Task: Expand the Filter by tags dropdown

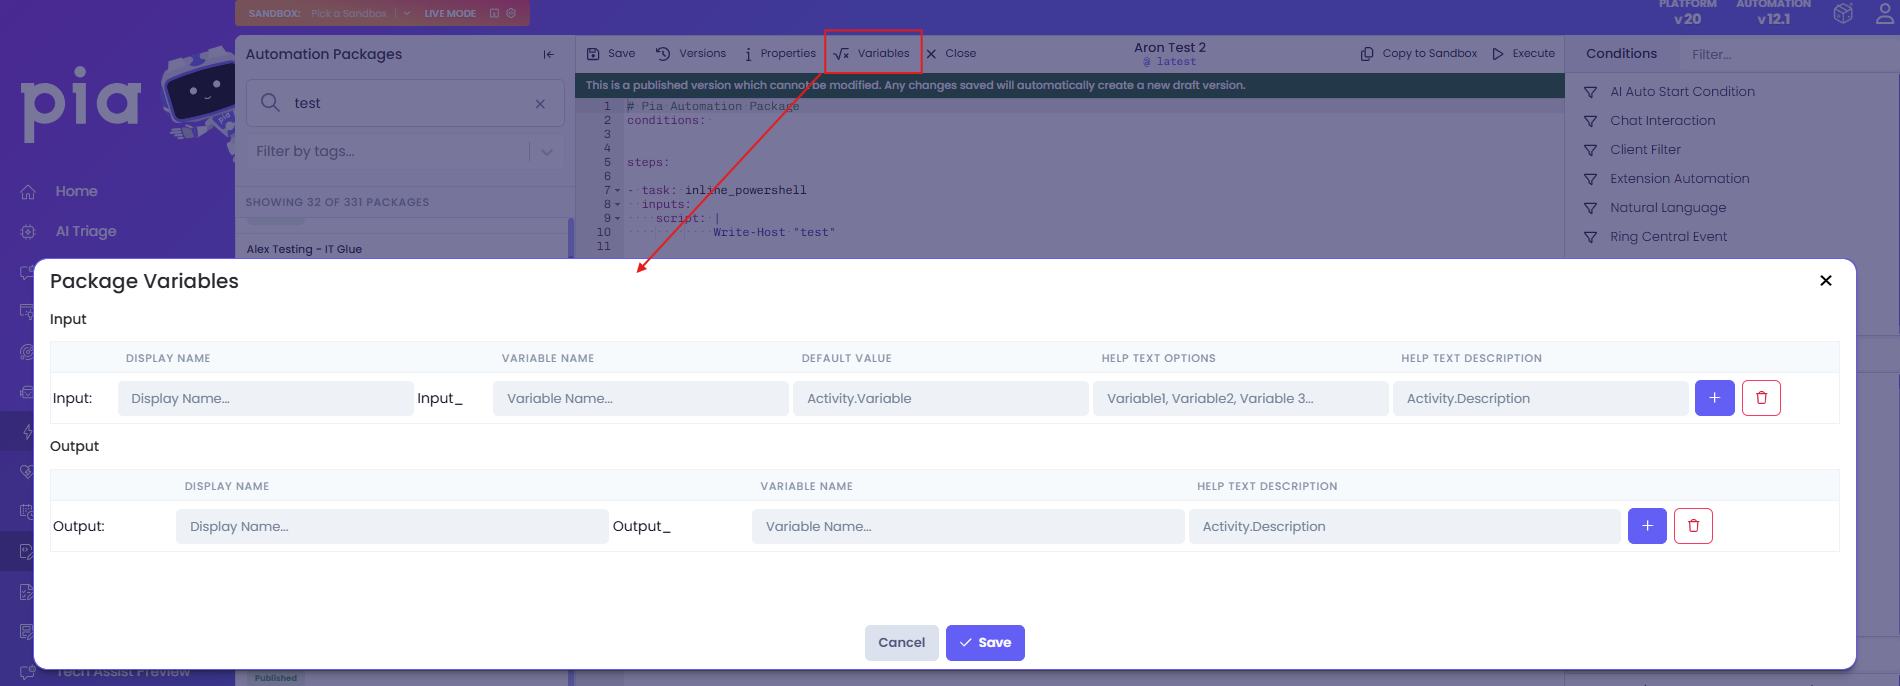Action: (x=547, y=152)
